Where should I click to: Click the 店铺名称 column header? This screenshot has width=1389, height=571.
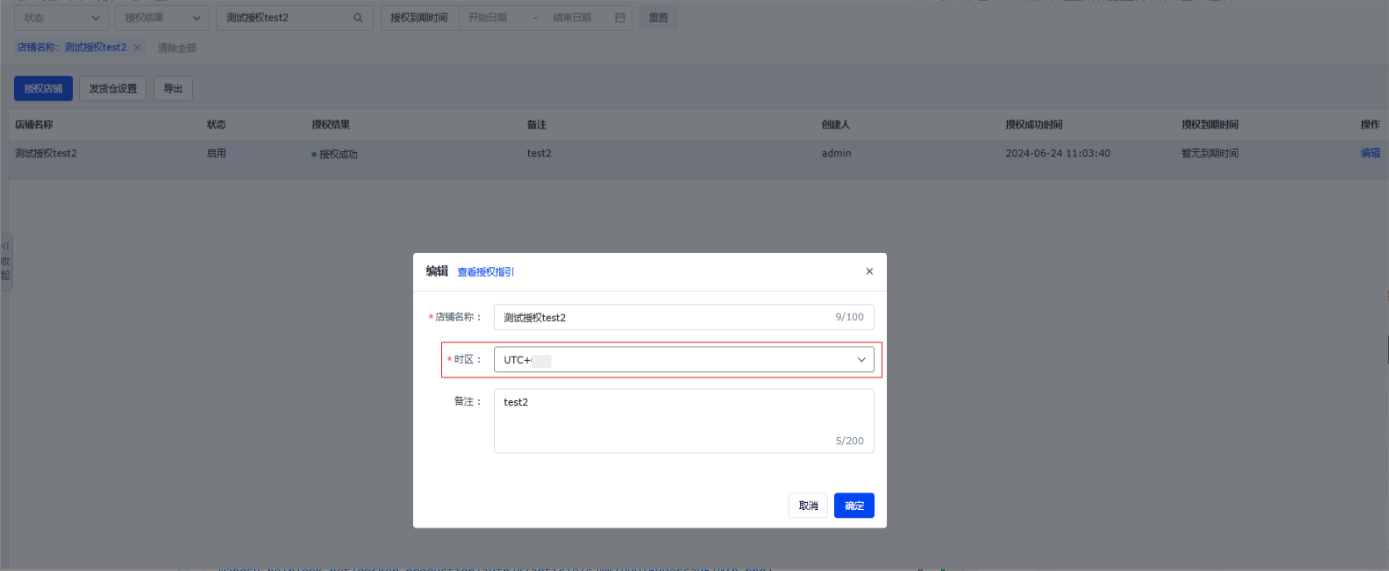(x=34, y=124)
